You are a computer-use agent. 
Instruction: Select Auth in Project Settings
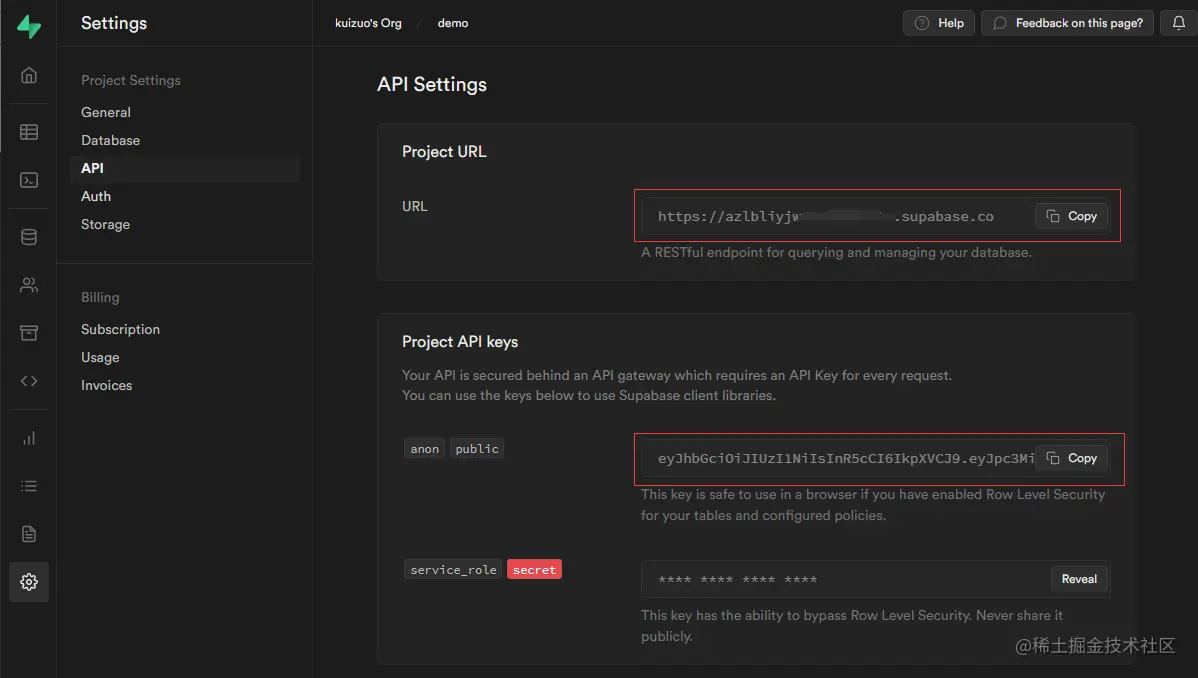96,196
